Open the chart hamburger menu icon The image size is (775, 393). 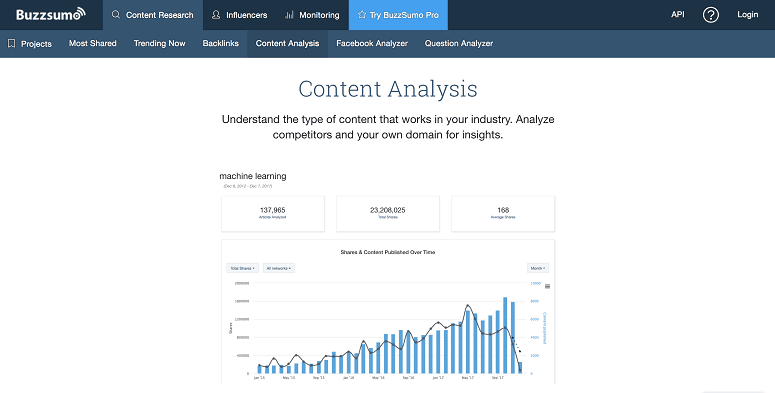pyautogui.click(x=547, y=286)
